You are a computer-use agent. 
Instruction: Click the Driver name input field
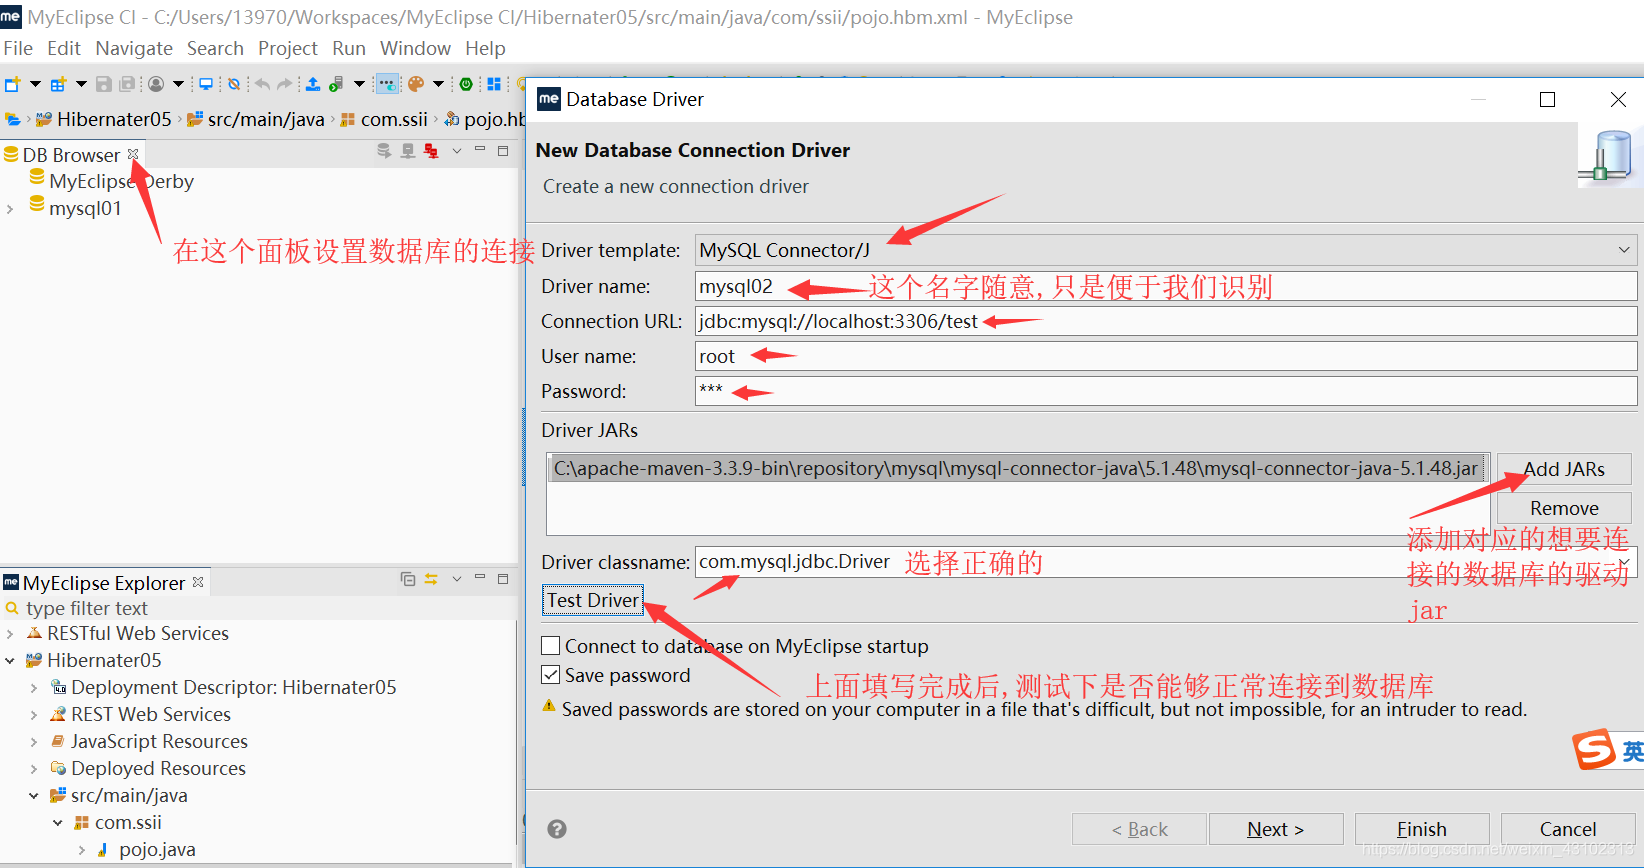[x=1166, y=286]
